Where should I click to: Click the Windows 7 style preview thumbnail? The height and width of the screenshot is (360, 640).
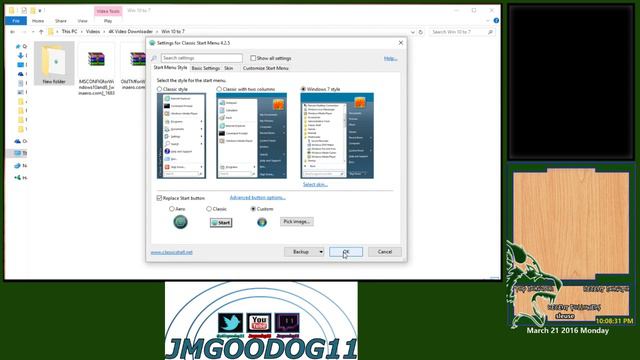337,136
